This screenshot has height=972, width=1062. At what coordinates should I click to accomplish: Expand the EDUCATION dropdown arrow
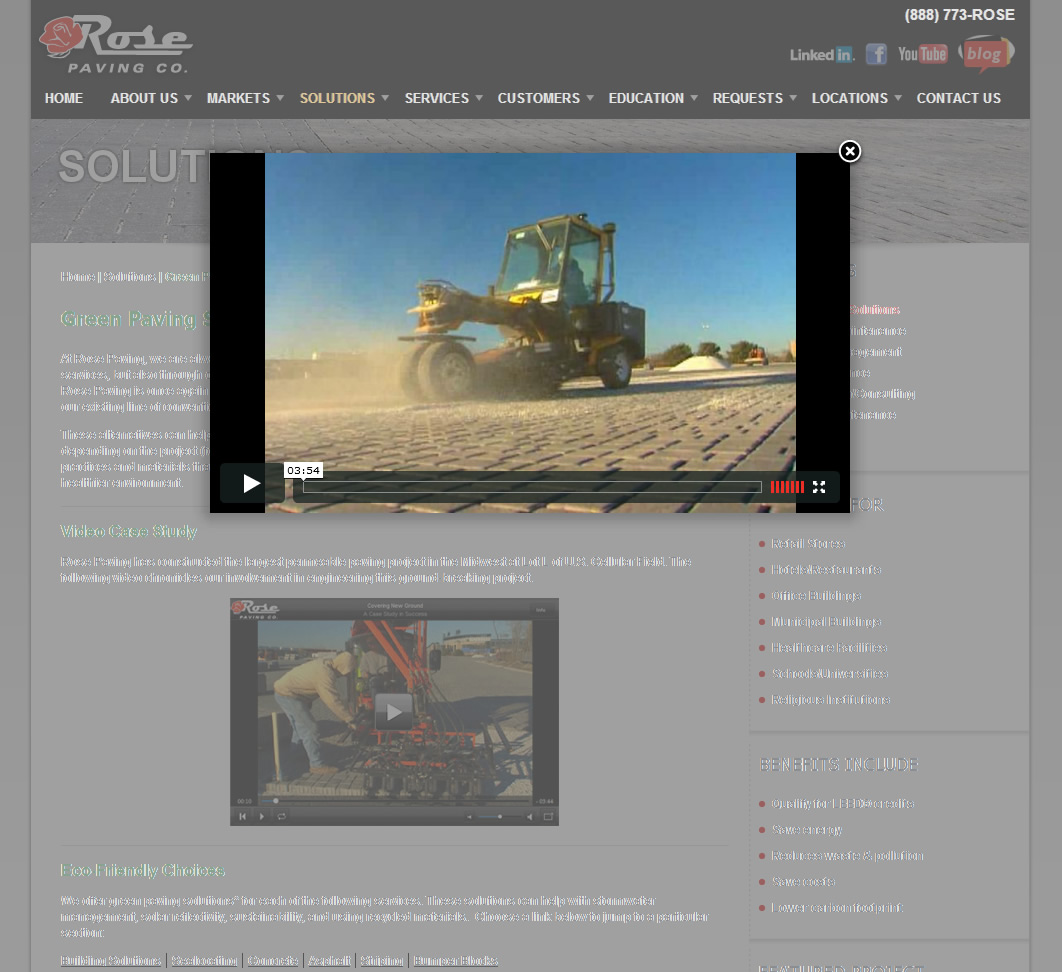[x=694, y=98]
